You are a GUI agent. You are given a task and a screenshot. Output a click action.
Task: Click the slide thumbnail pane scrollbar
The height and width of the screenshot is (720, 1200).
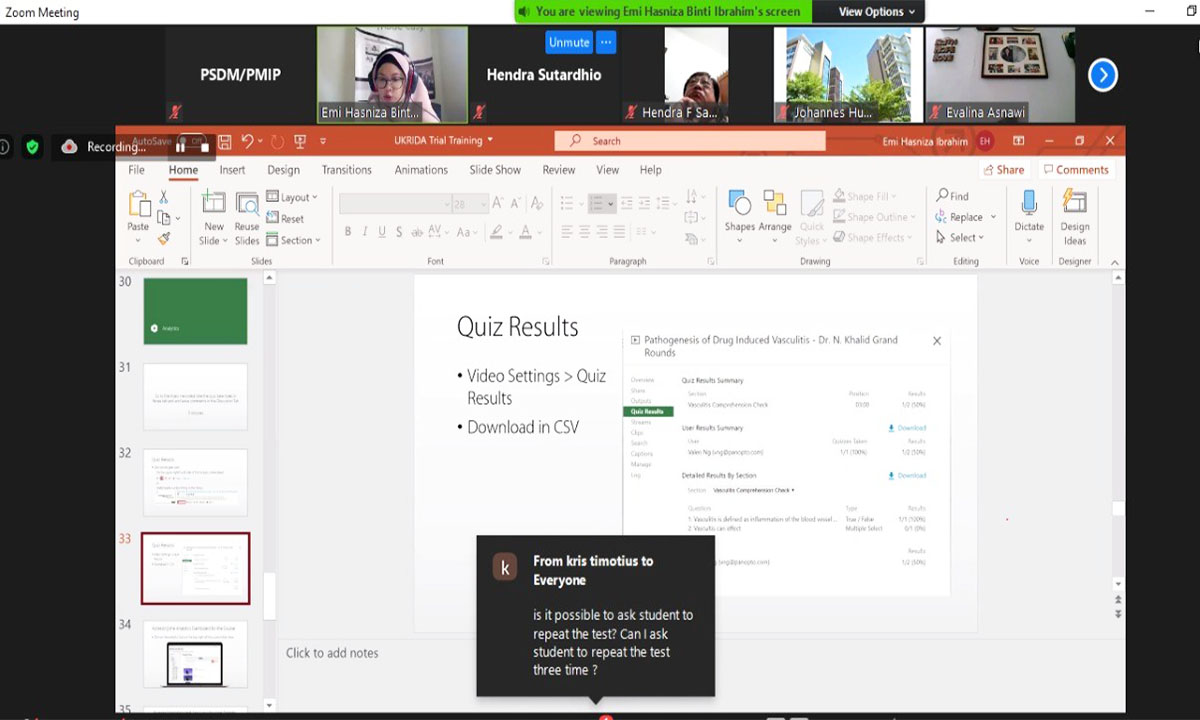(x=269, y=596)
